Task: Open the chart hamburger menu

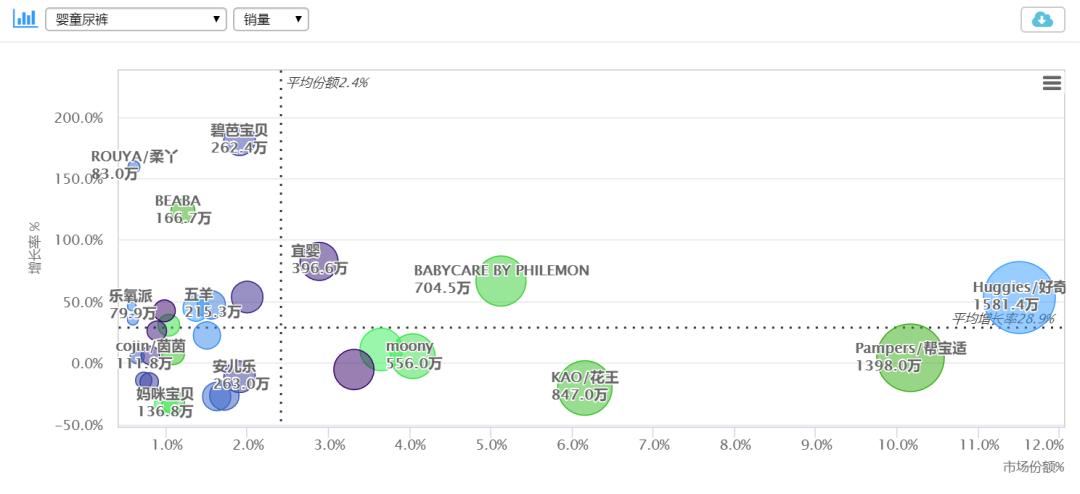Action: (x=1052, y=83)
